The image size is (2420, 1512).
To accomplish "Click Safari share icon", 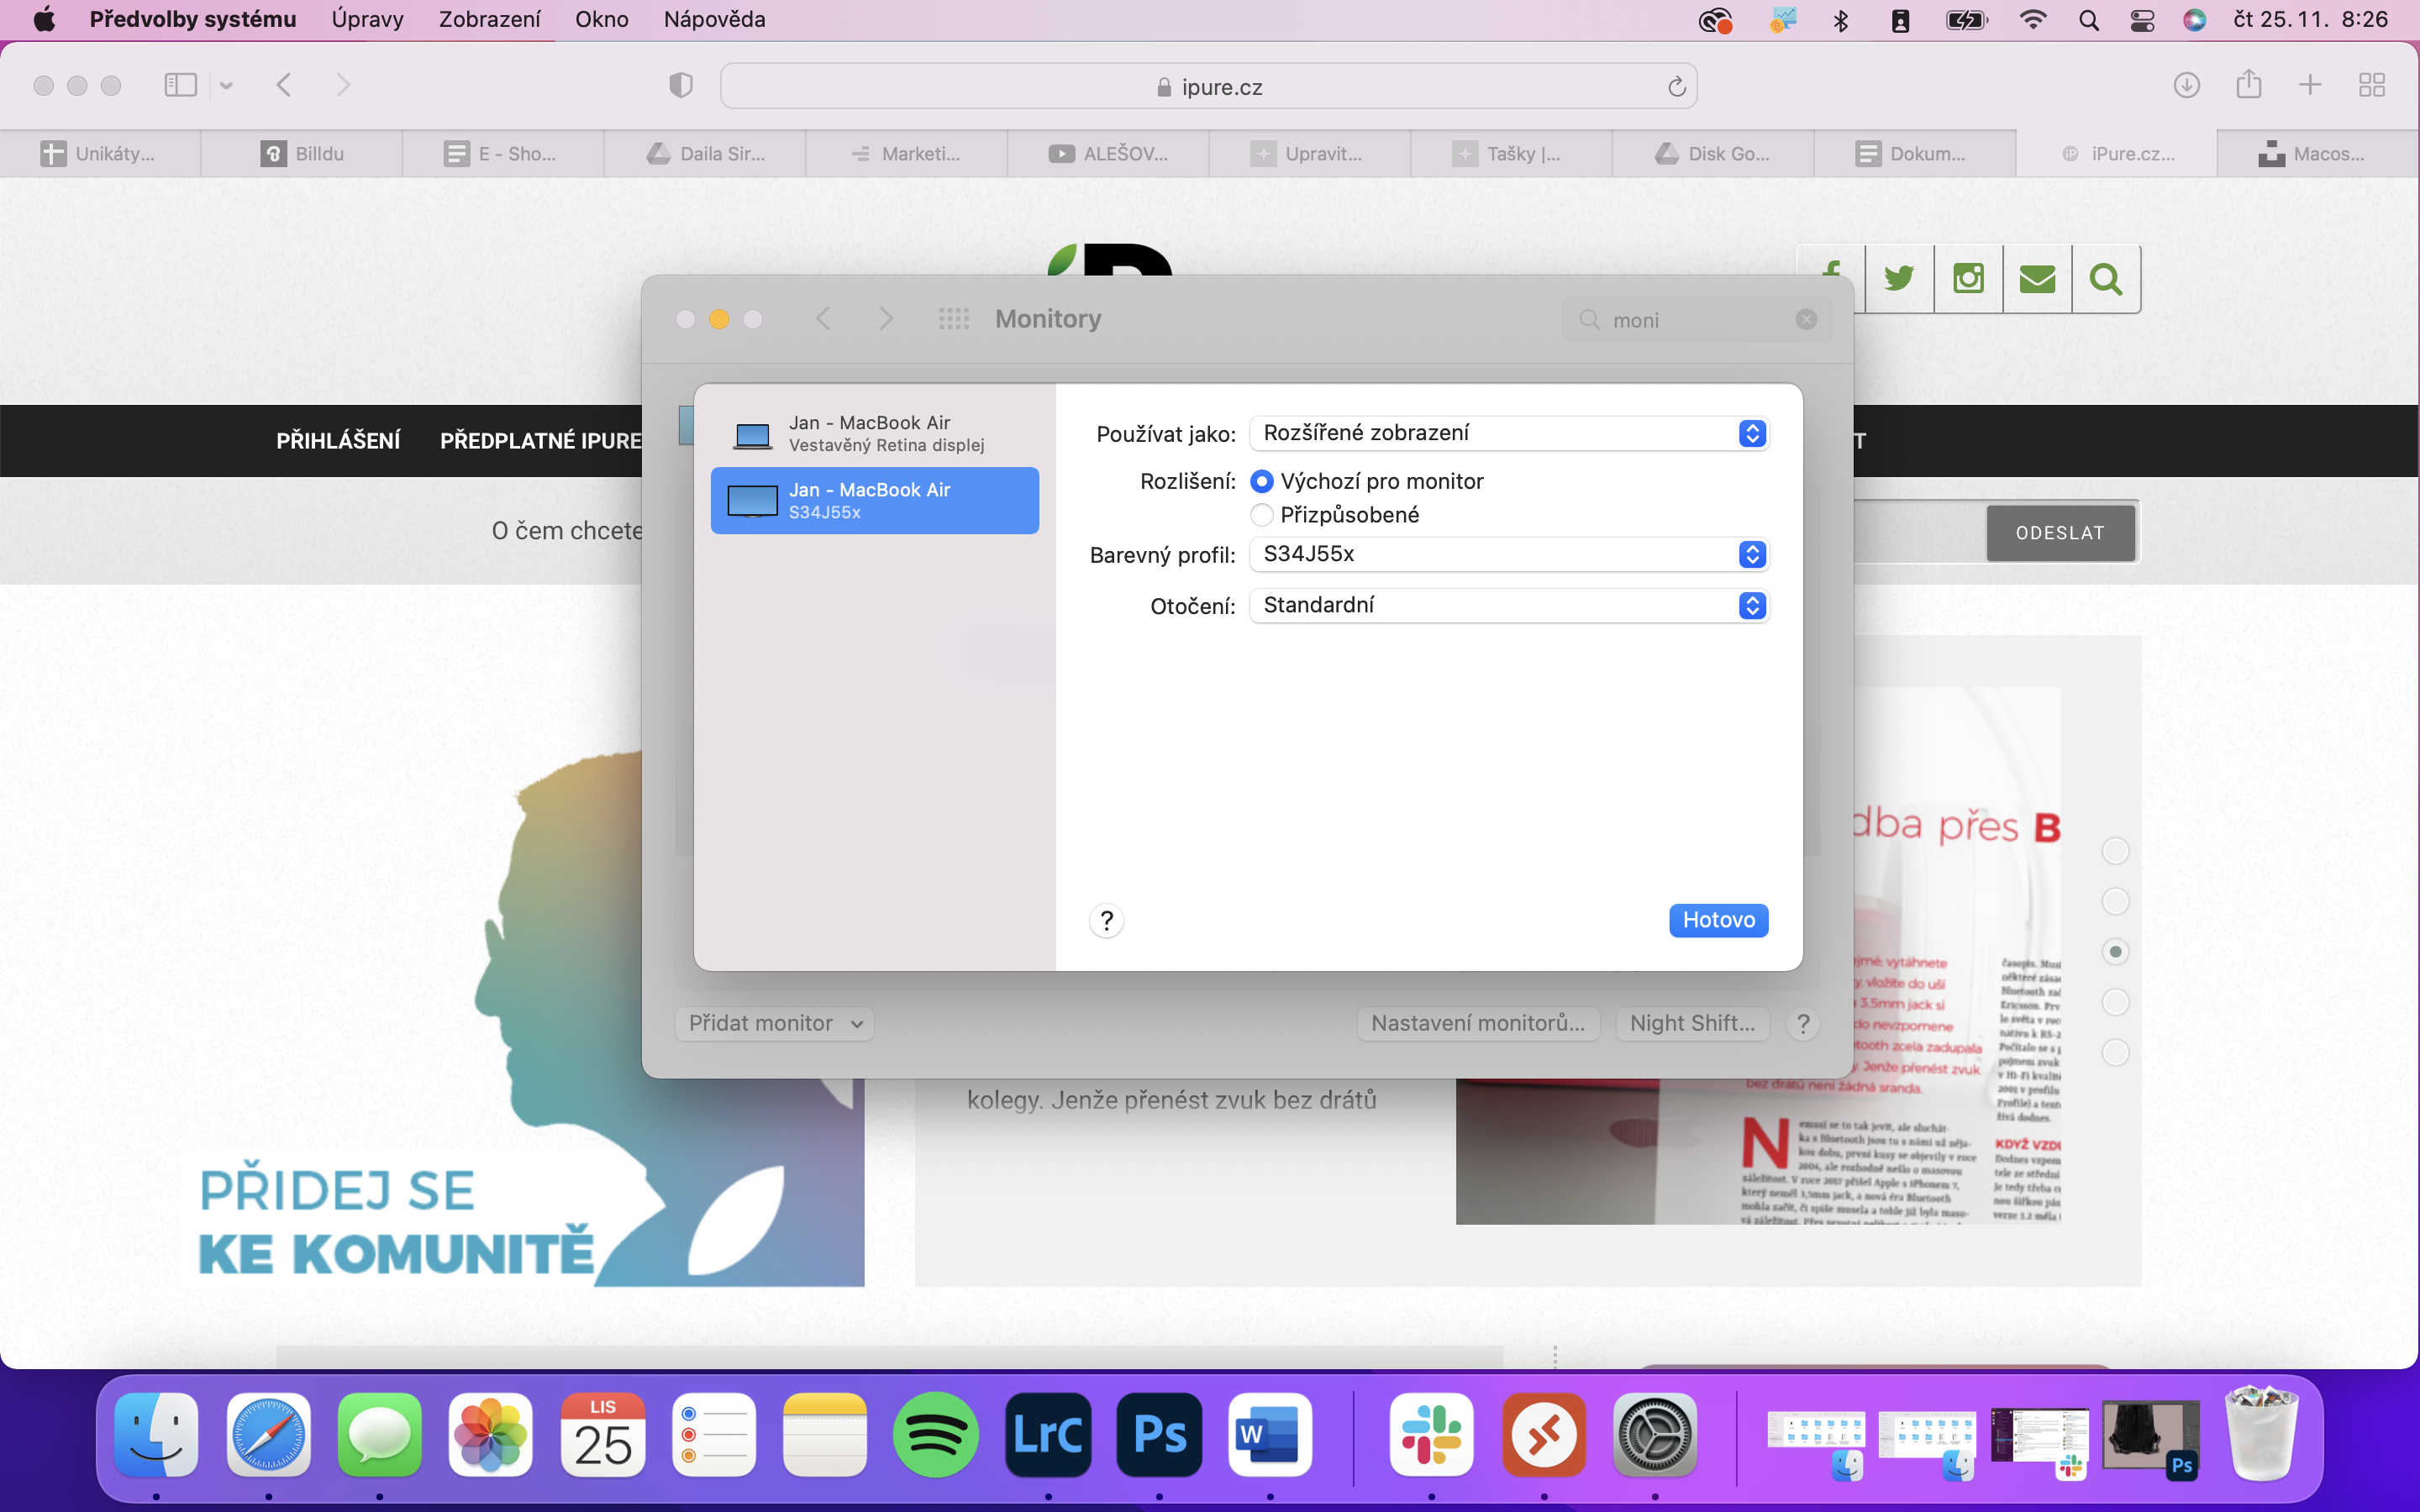I will point(2248,85).
